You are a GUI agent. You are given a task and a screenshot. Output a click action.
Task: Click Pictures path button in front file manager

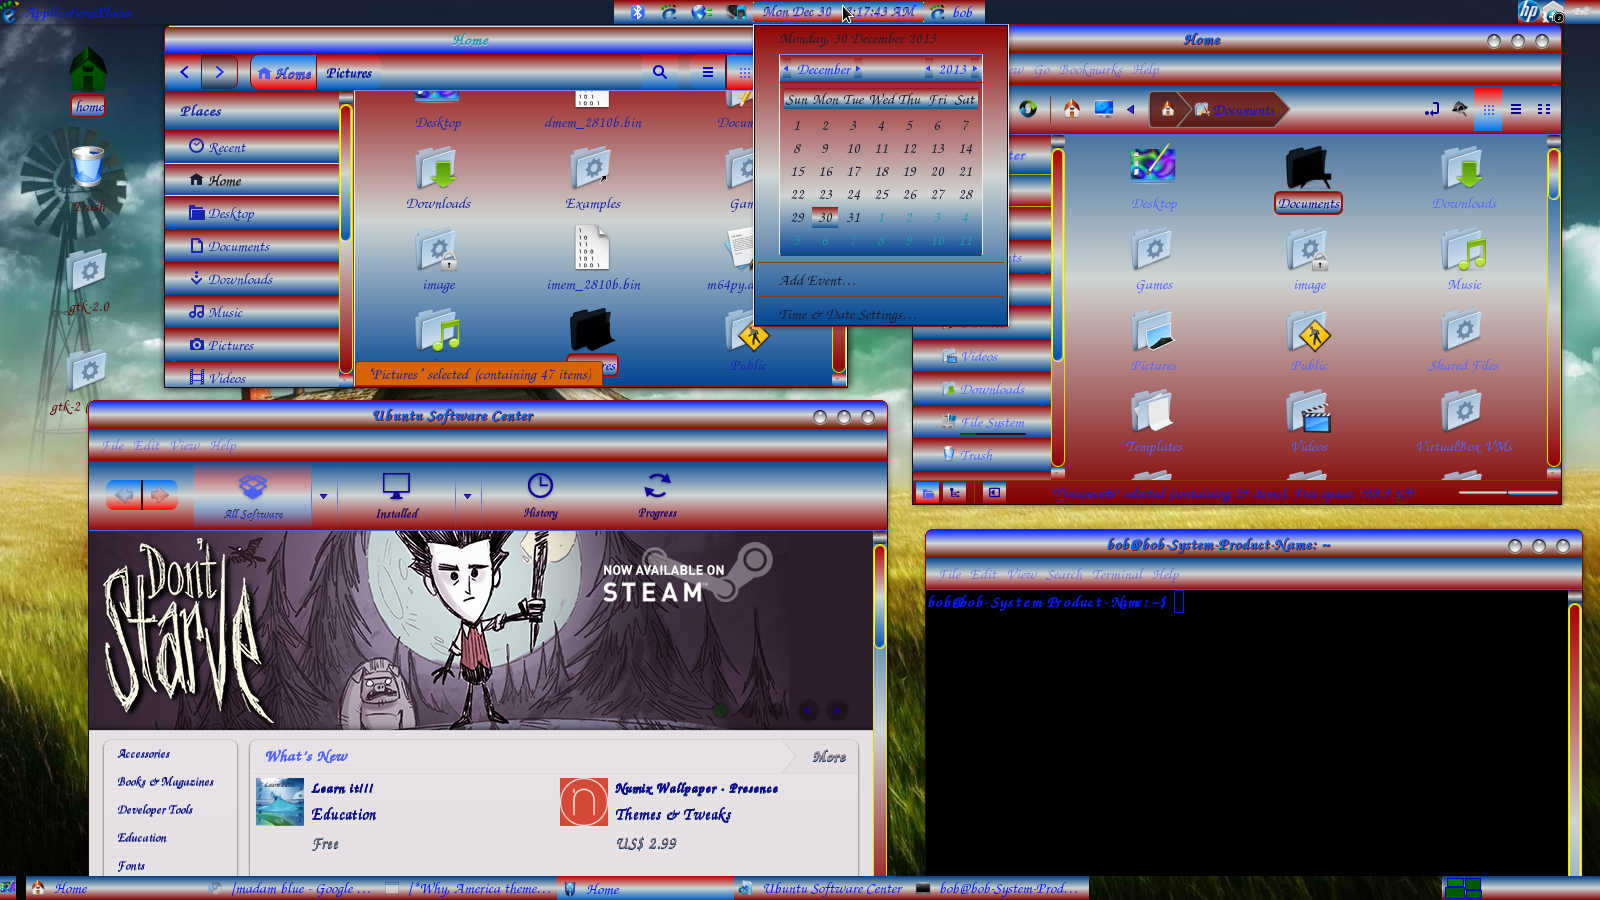349,73
